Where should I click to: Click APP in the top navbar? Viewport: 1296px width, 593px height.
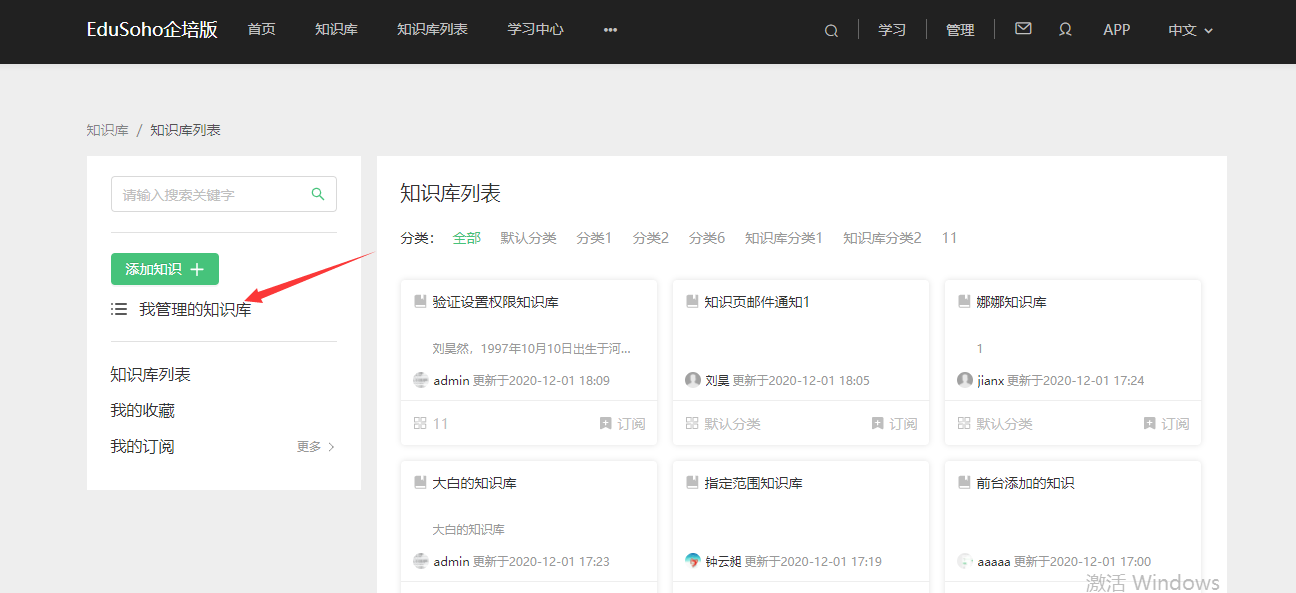click(x=1117, y=30)
